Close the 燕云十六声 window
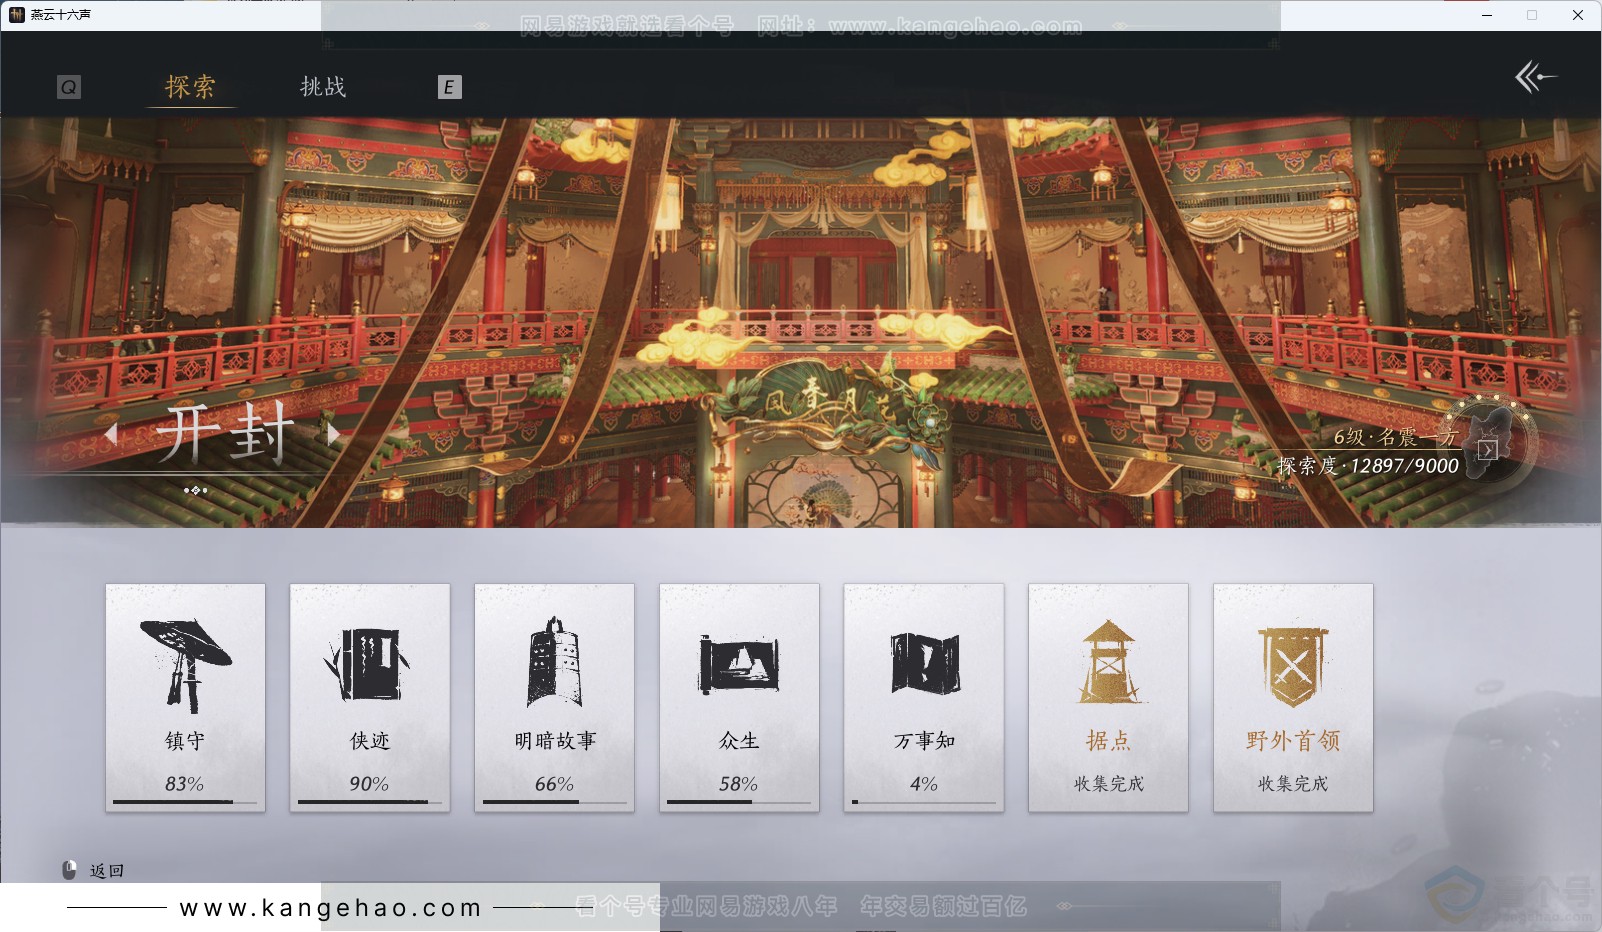 point(1578,15)
